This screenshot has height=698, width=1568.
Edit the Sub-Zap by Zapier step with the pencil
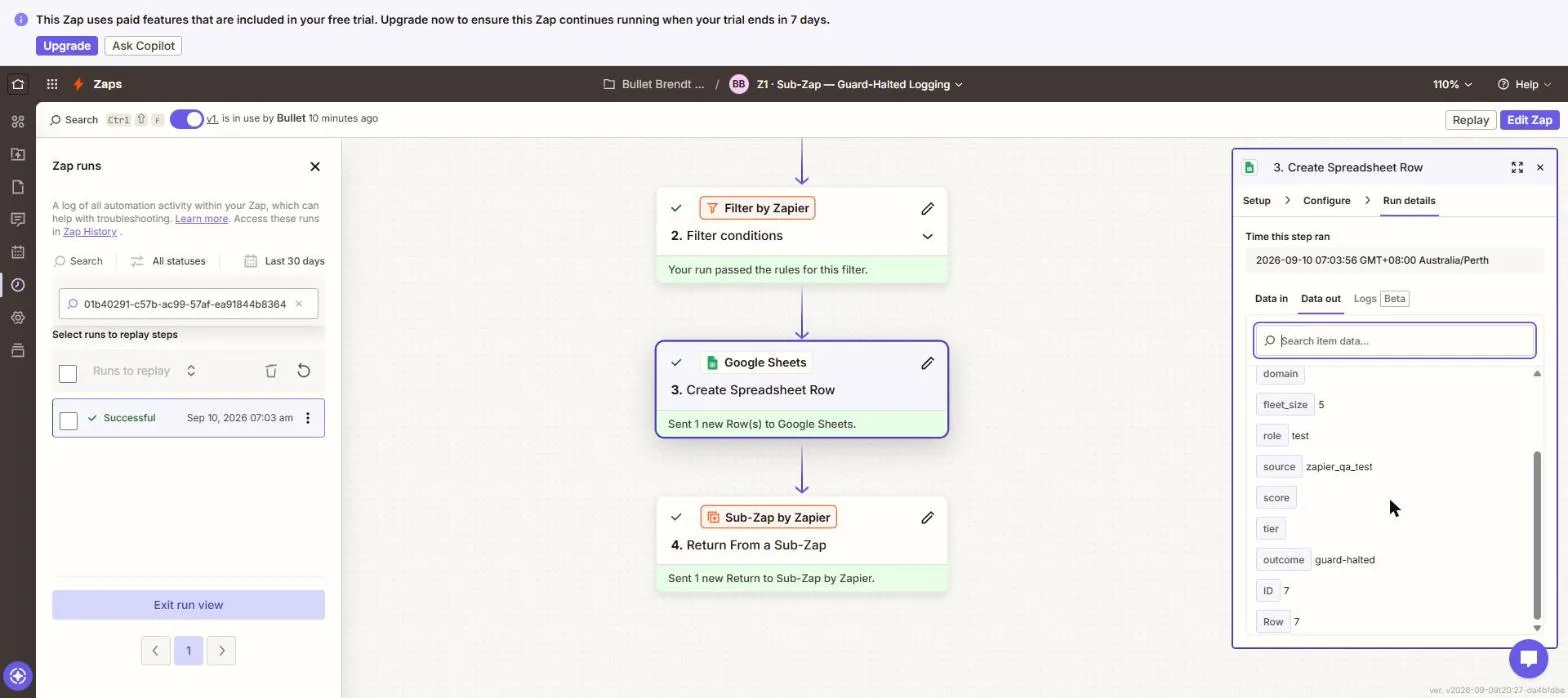coord(927,517)
